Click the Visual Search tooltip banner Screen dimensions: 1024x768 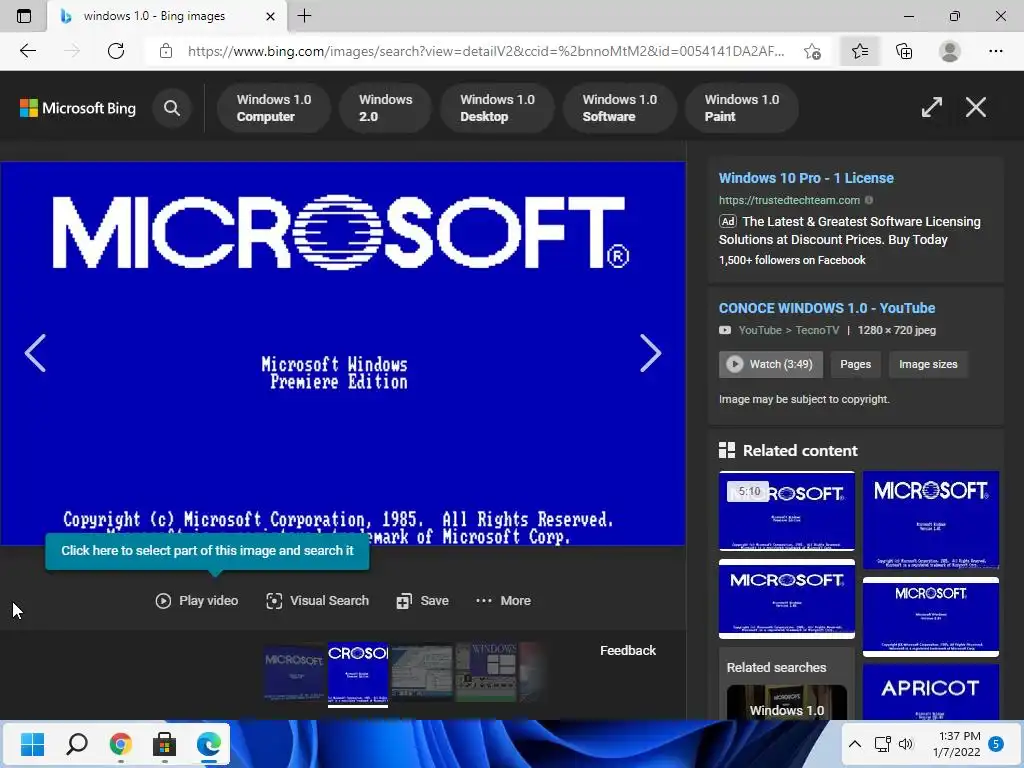207,551
